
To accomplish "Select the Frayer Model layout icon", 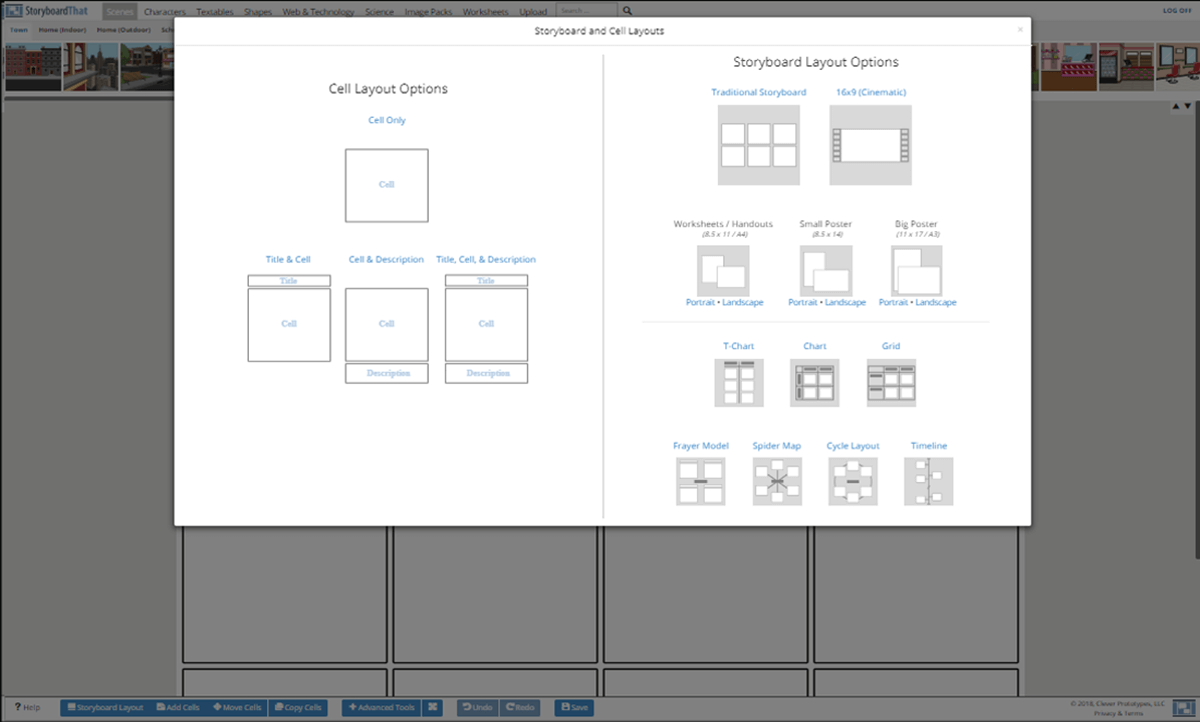I will click(700, 482).
